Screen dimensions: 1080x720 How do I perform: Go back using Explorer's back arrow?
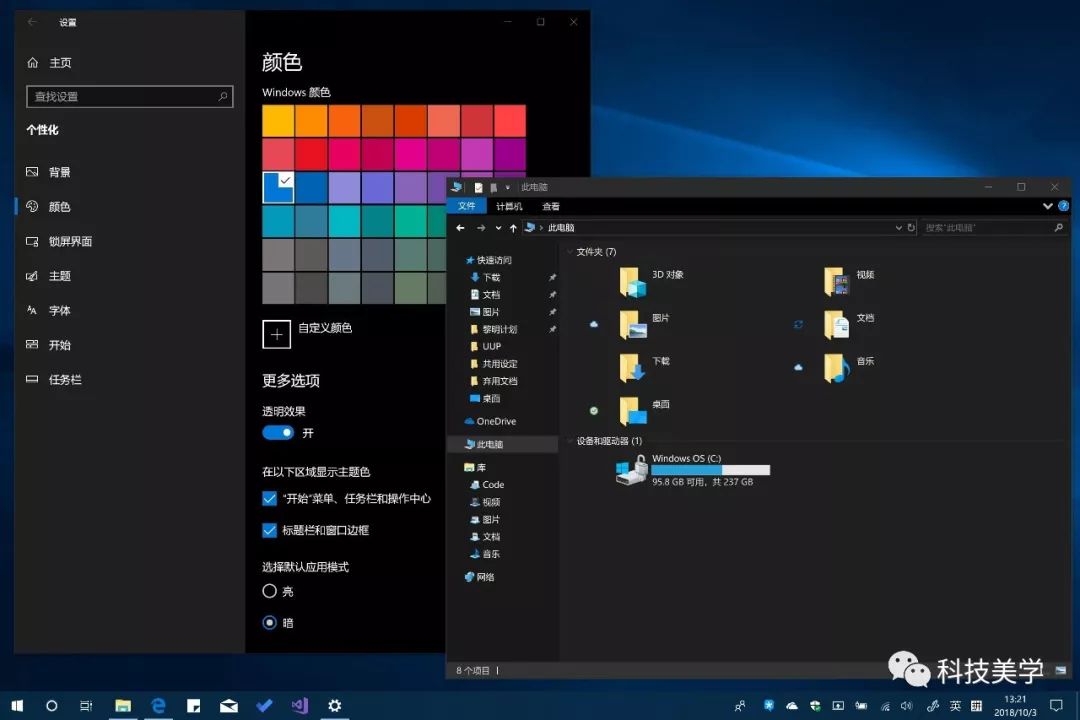point(460,227)
